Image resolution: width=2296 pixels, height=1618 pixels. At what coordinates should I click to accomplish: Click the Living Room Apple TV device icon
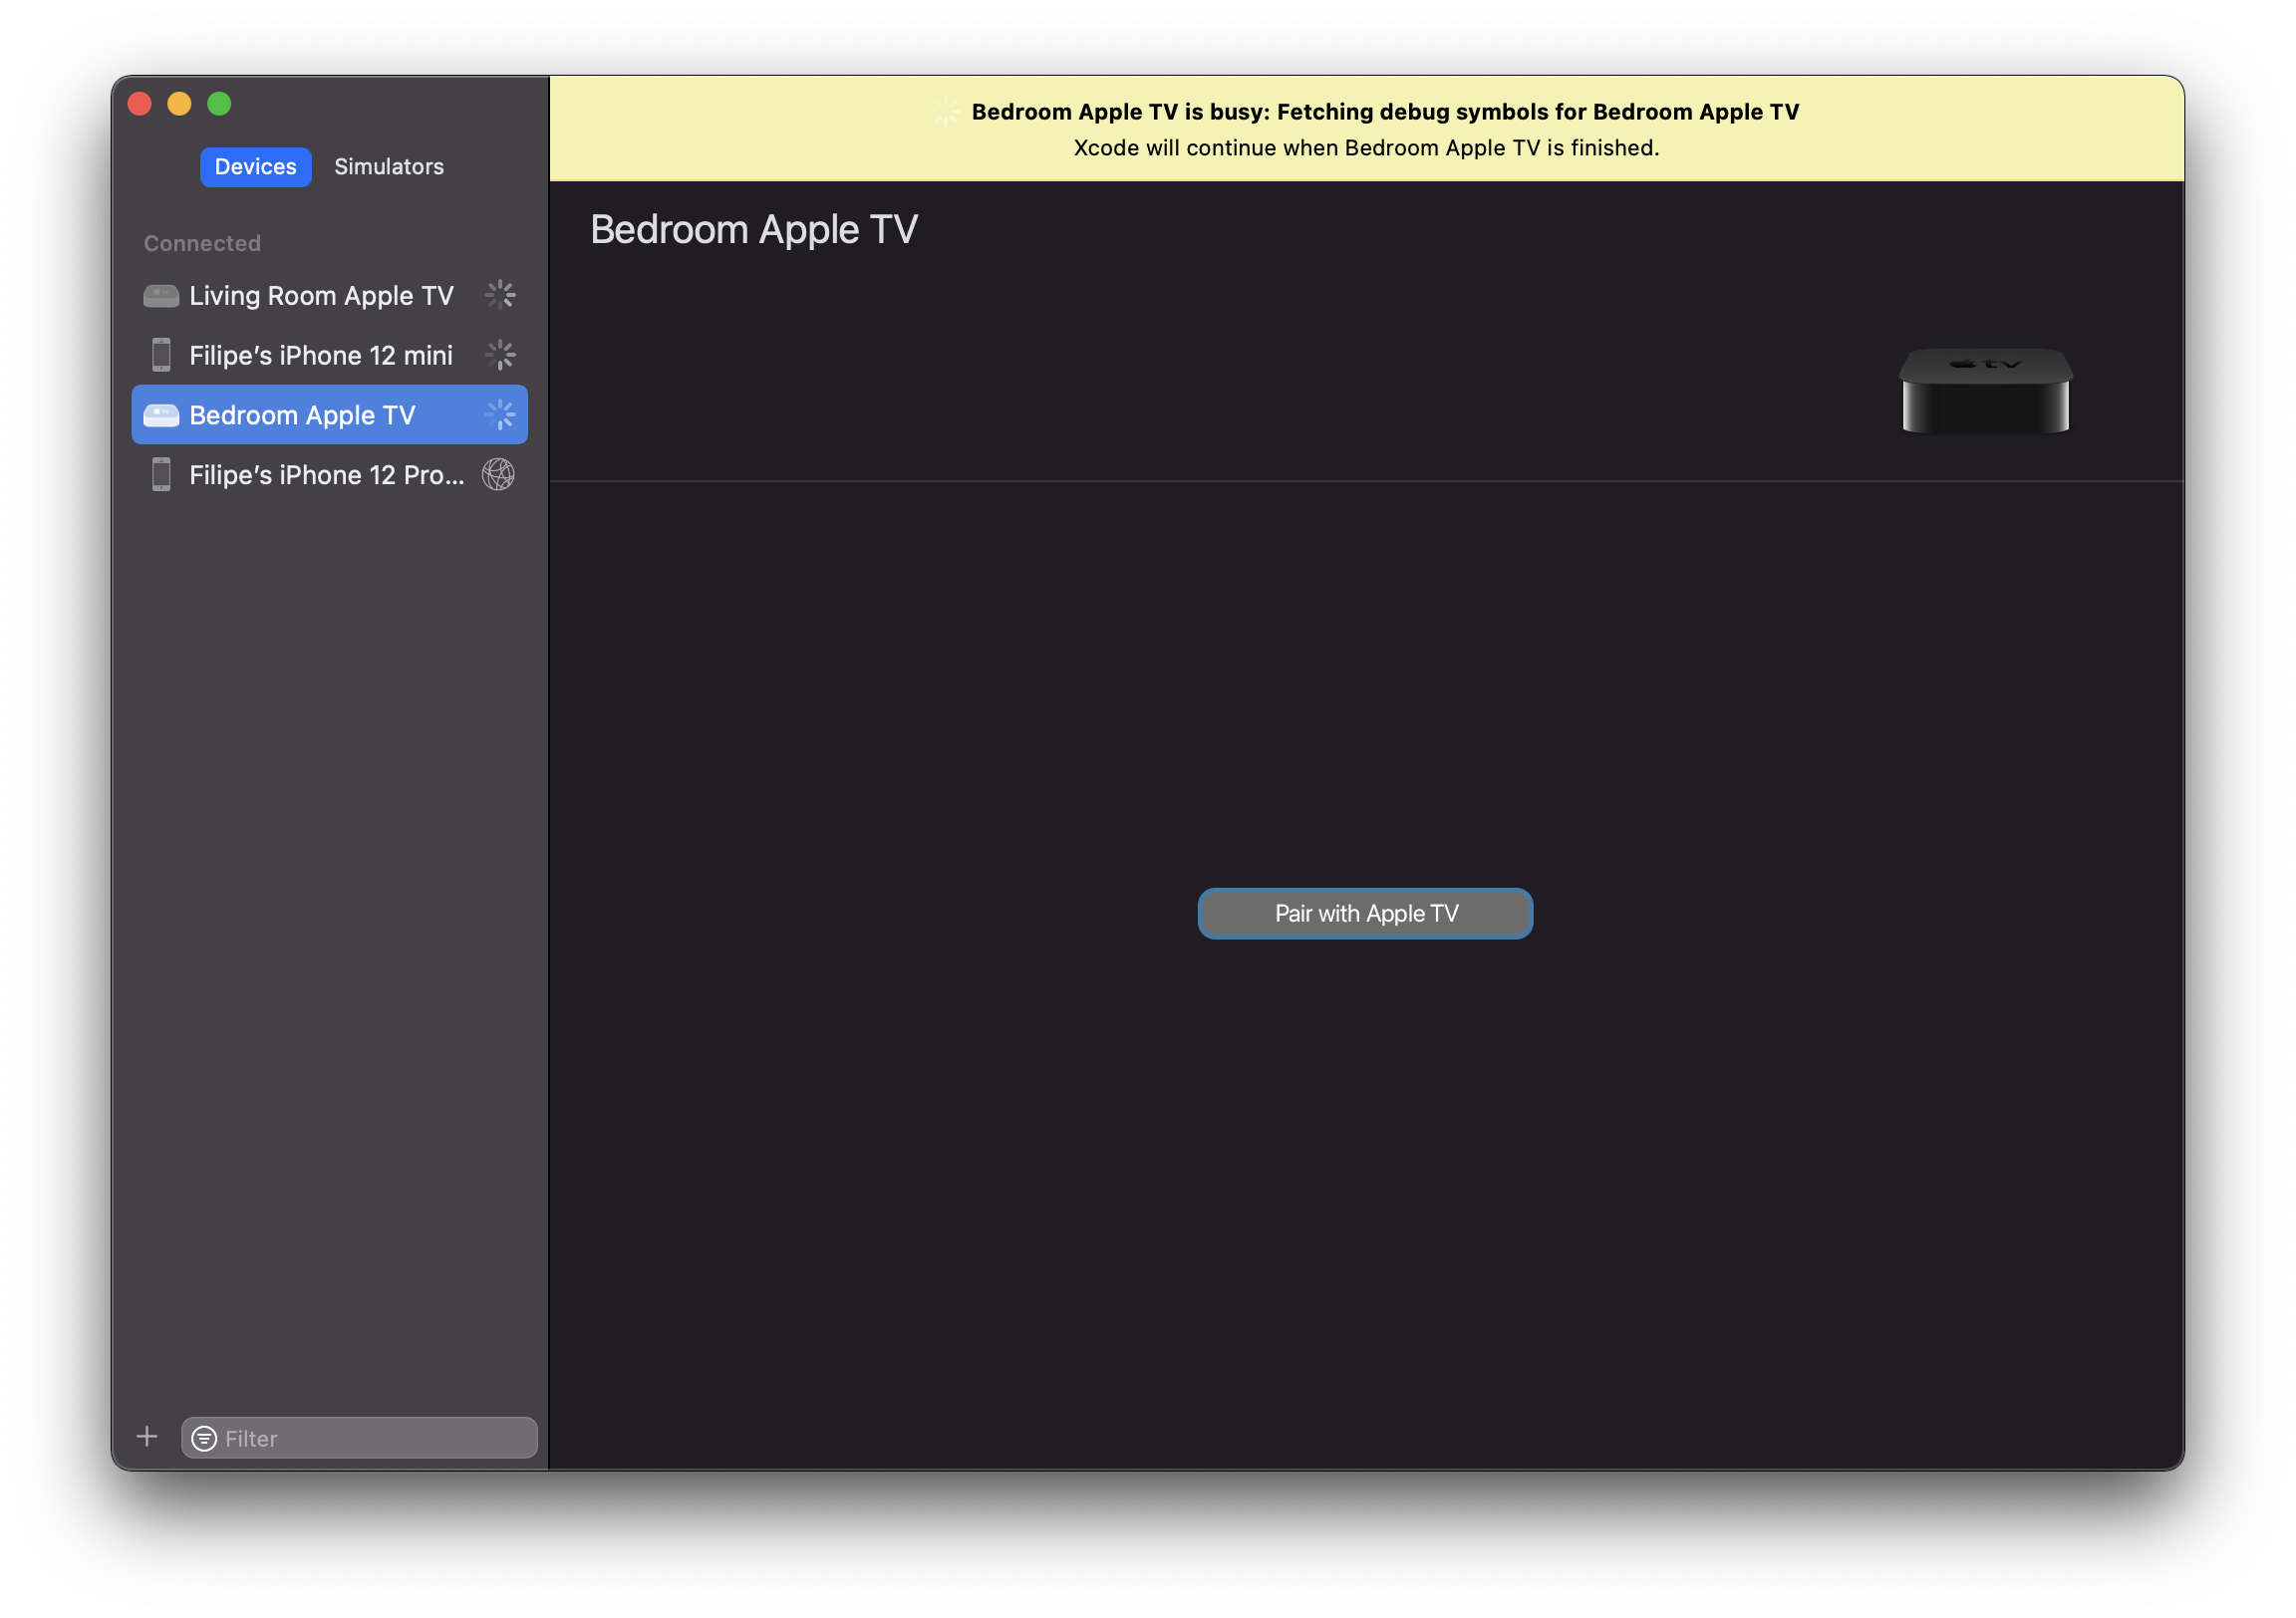(x=161, y=296)
